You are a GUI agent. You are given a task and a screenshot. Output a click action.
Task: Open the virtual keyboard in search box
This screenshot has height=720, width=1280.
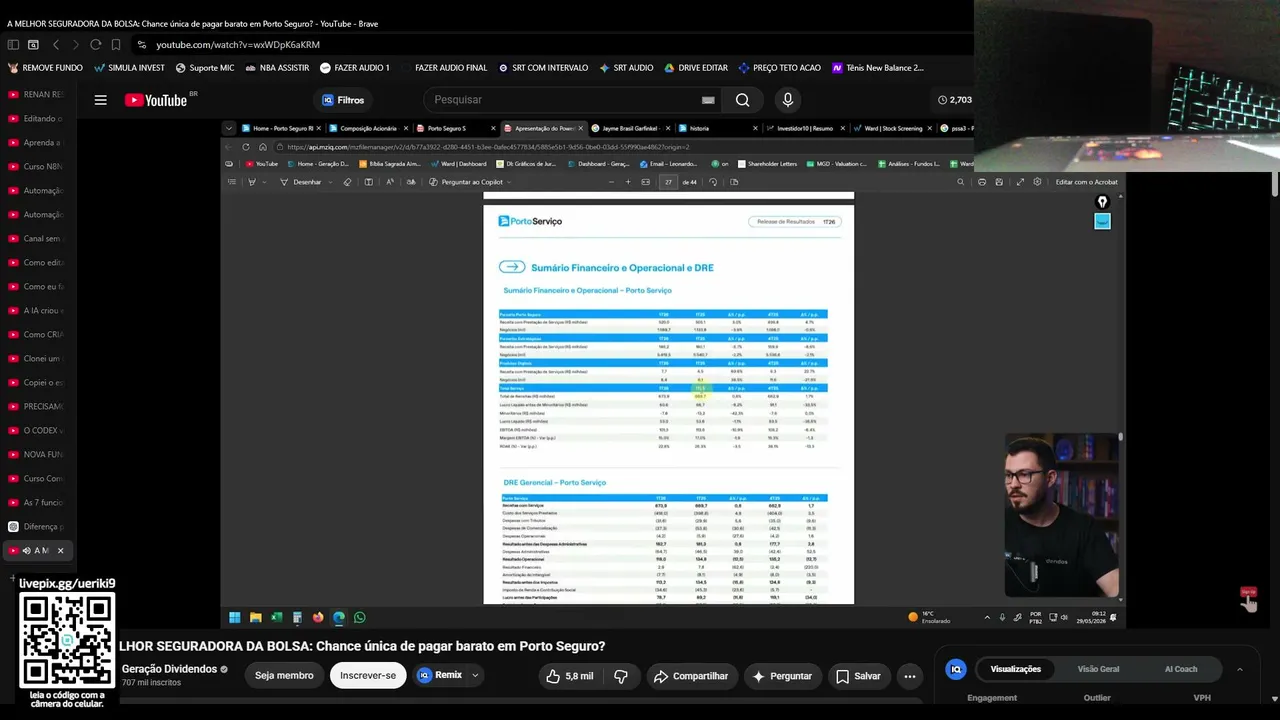coord(708,100)
